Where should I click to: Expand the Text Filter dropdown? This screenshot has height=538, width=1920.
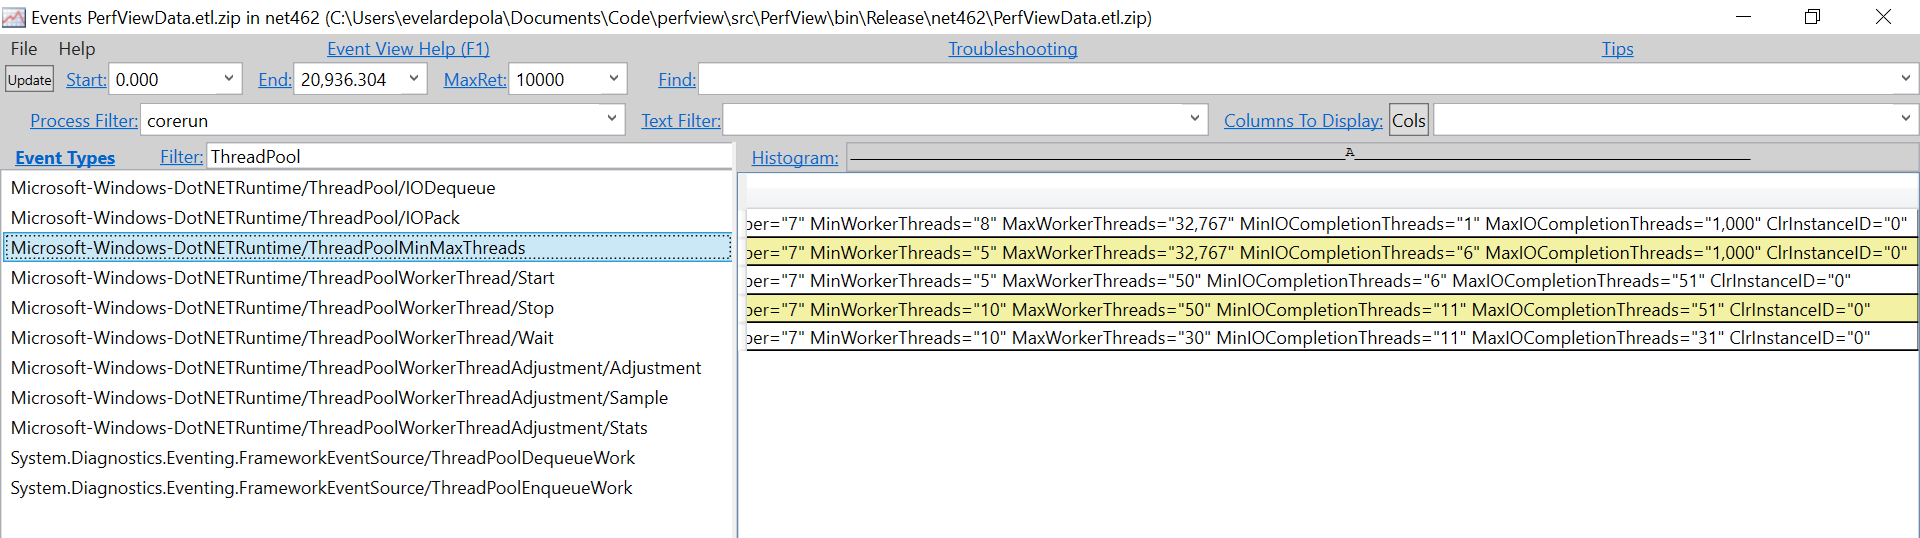(1194, 119)
